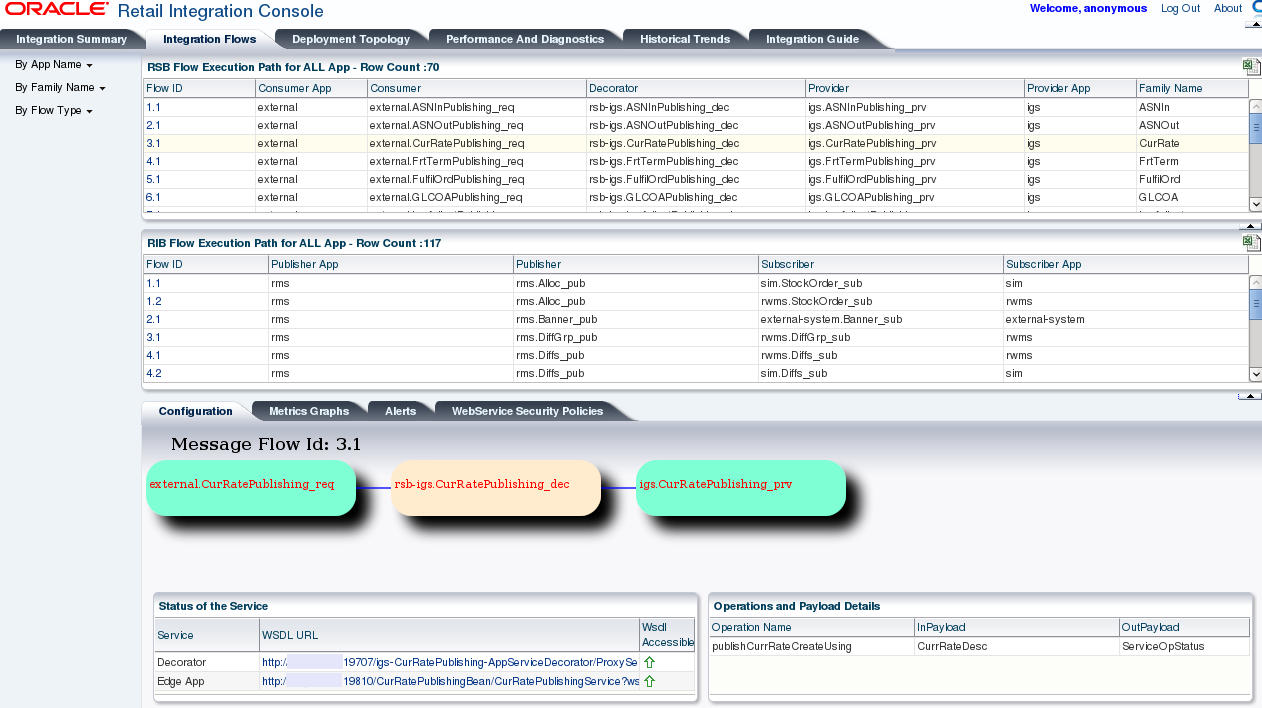The width and height of the screenshot is (1262, 708).
Task: Sort RSB table by Consumer App column
Action: 311,88
